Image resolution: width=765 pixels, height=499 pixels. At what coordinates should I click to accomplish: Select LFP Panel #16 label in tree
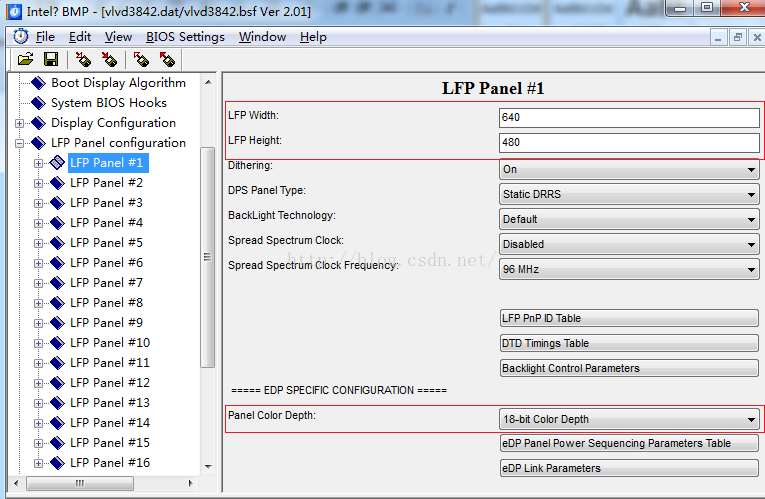110,463
